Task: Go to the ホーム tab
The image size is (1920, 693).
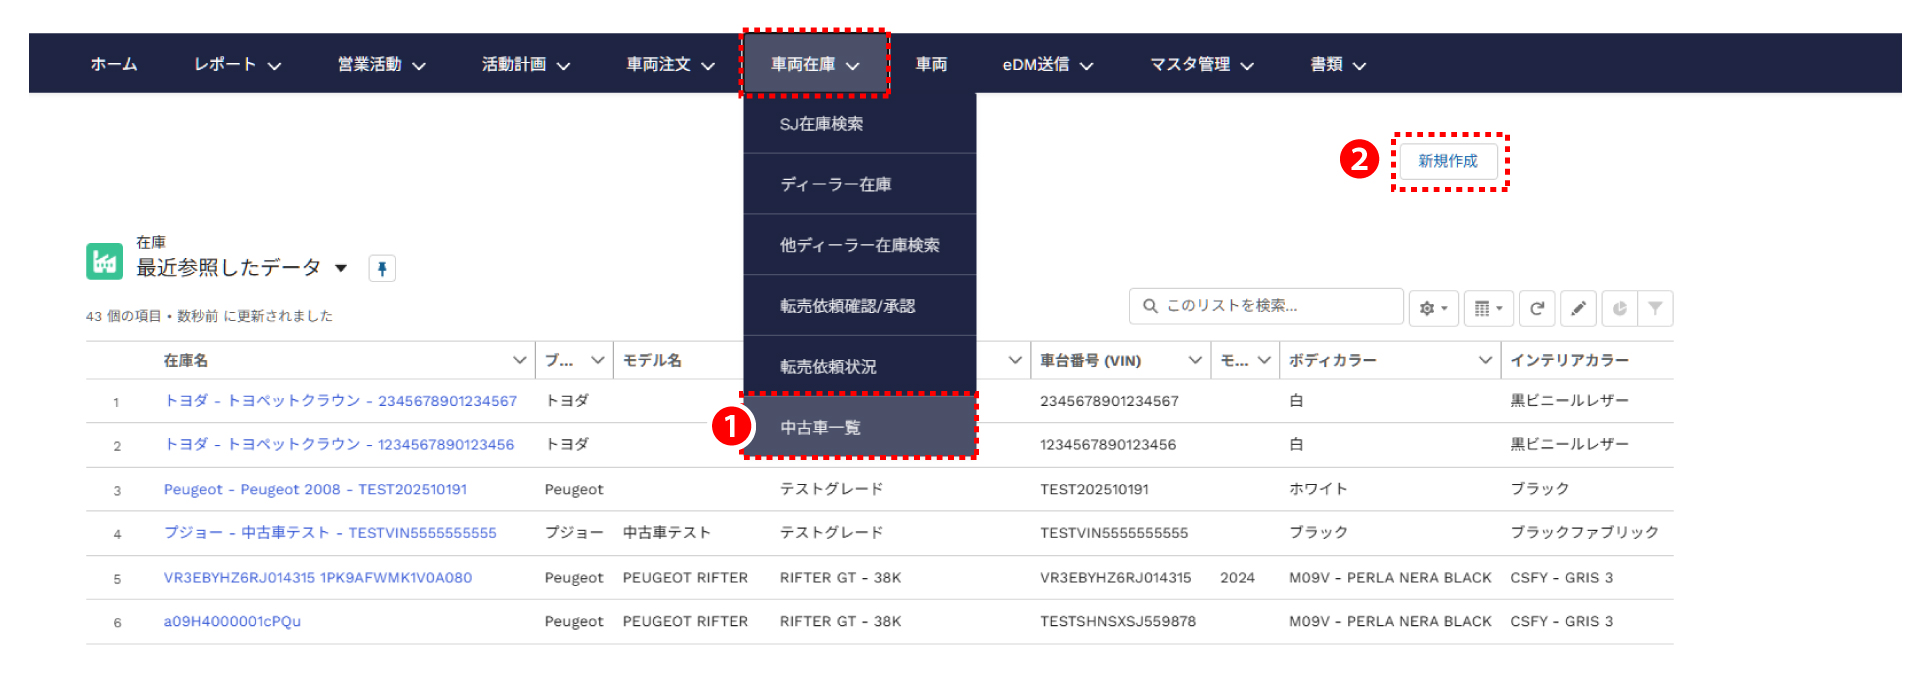Action: (114, 64)
